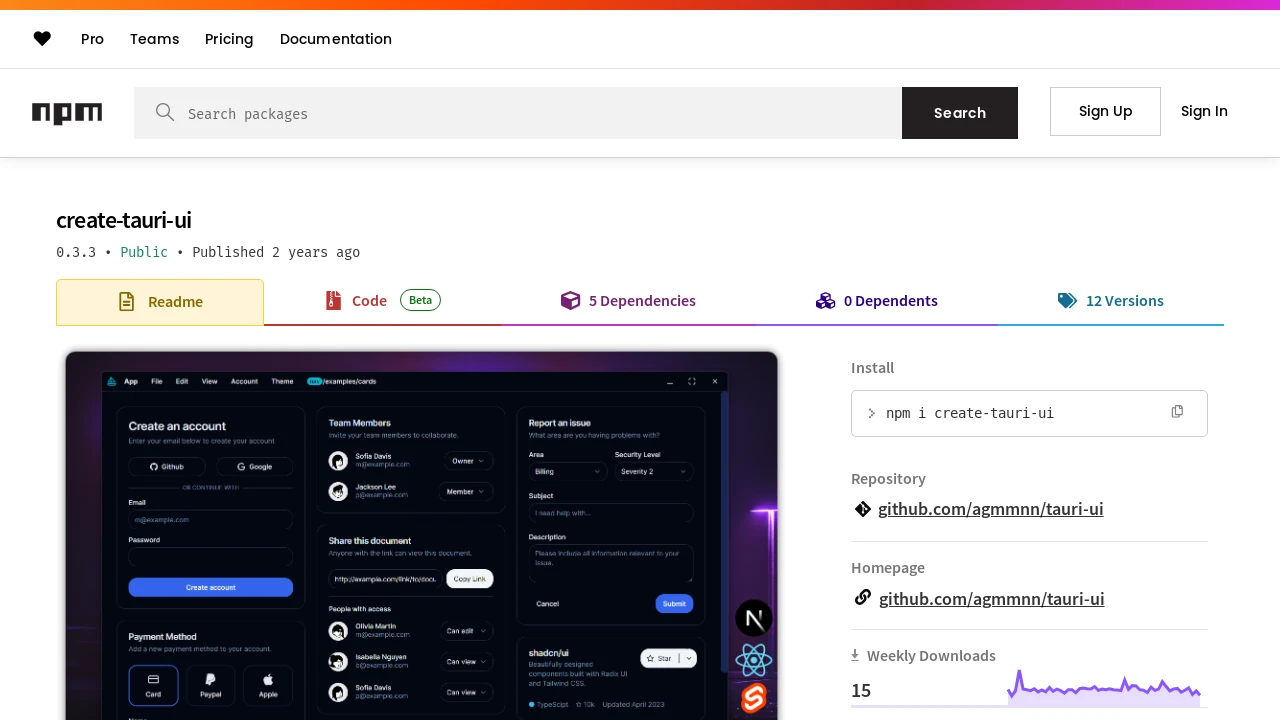Click the version number 0.3.3
The width and height of the screenshot is (1280, 720).
tap(76, 252)
